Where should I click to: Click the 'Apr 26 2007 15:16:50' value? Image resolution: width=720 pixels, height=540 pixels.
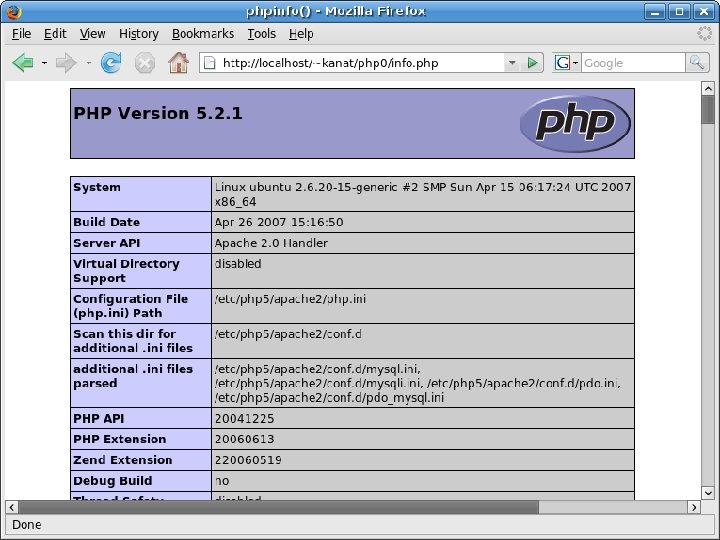[279, 222]
